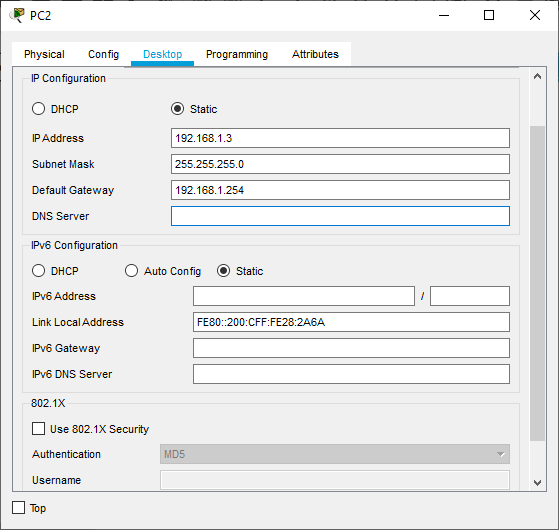
Task: Tick the Top checkbox
Action: (19, 508)
